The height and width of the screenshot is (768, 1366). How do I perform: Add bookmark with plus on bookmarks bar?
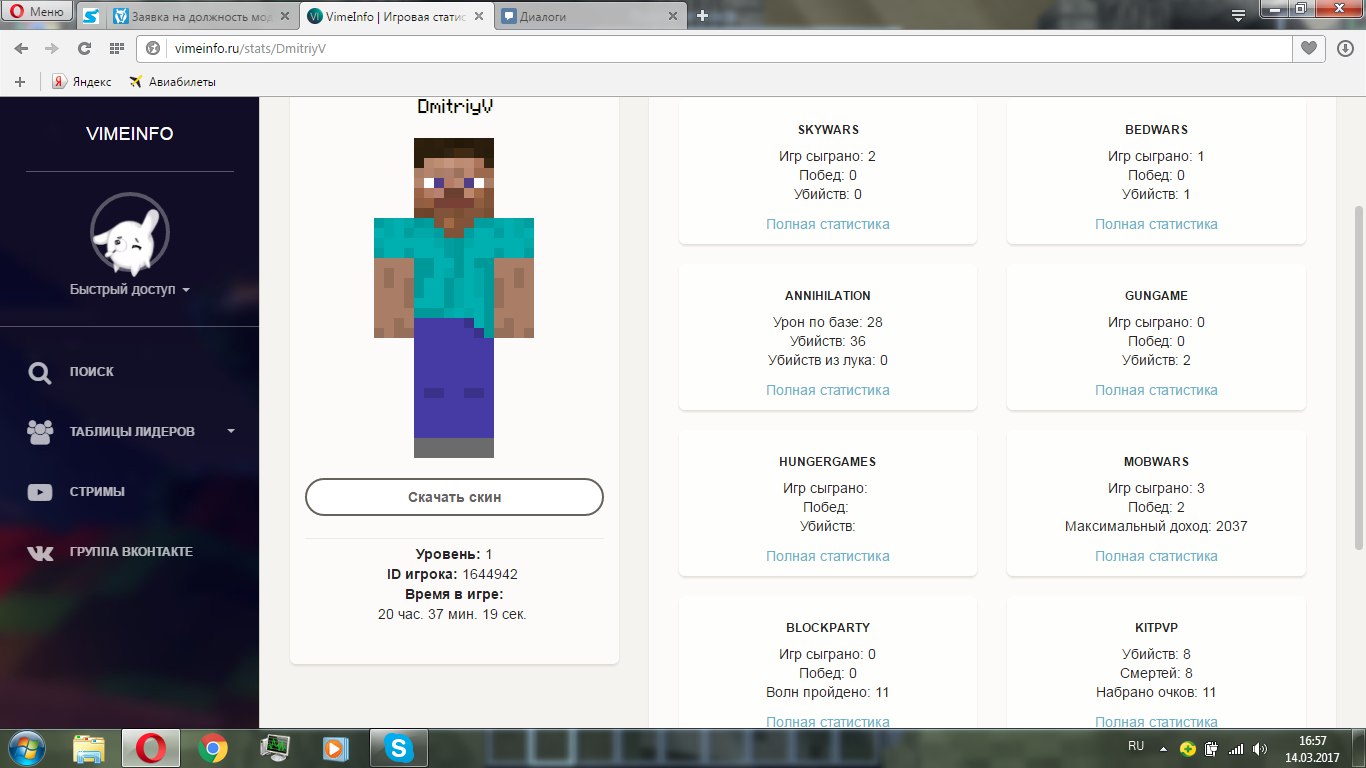pyautogui.click(x=20, y=81)
